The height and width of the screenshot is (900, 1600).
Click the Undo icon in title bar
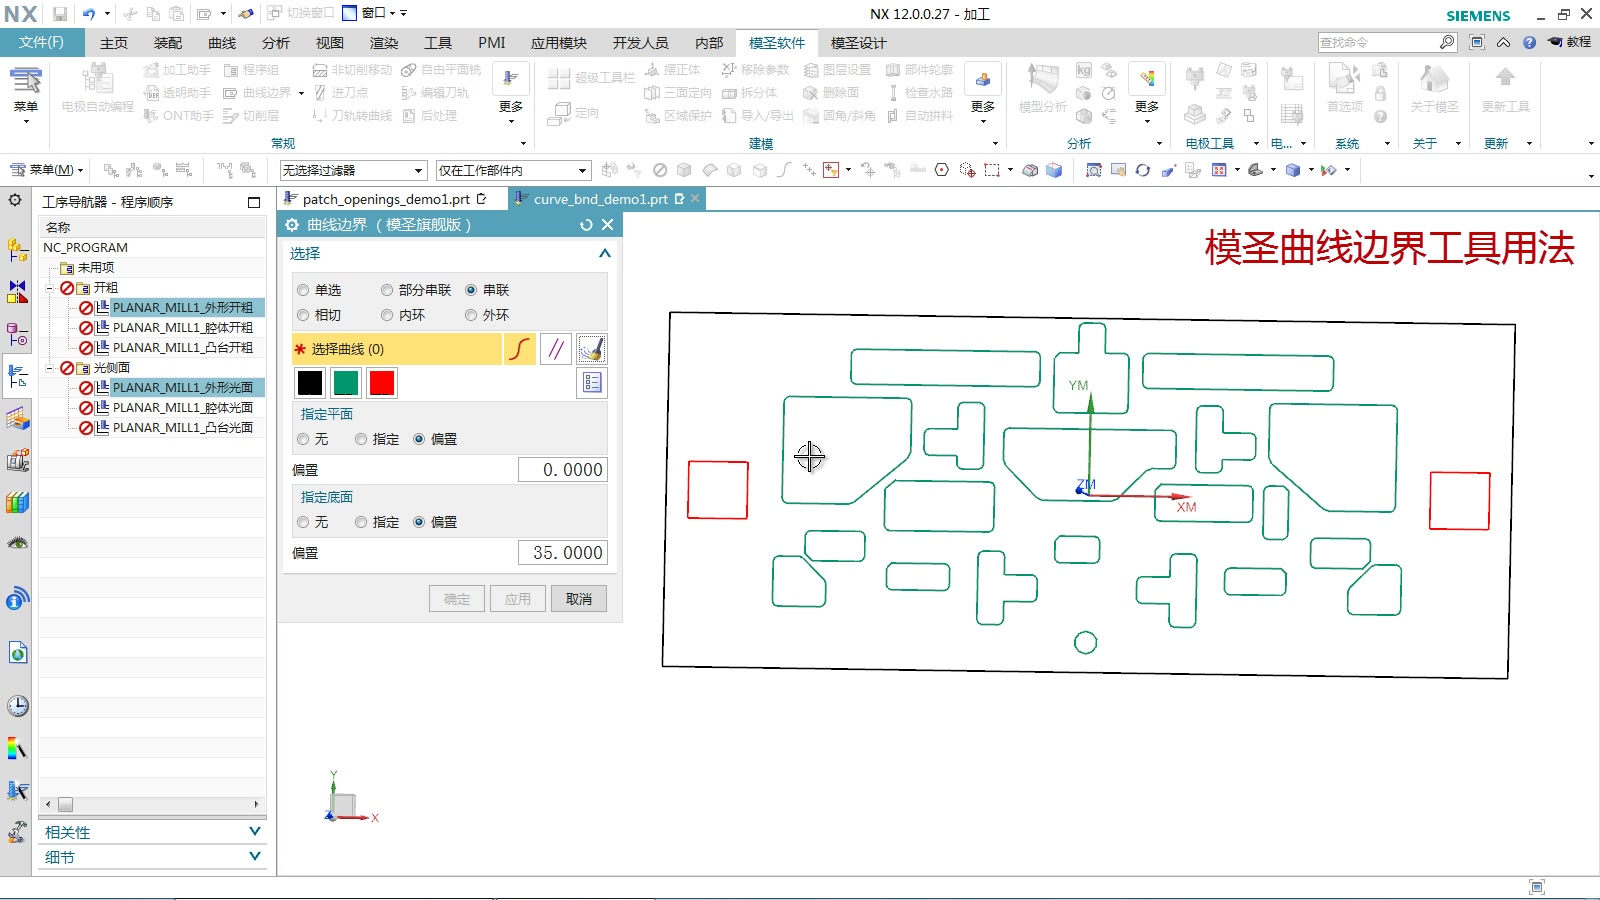tap(89, 14)
